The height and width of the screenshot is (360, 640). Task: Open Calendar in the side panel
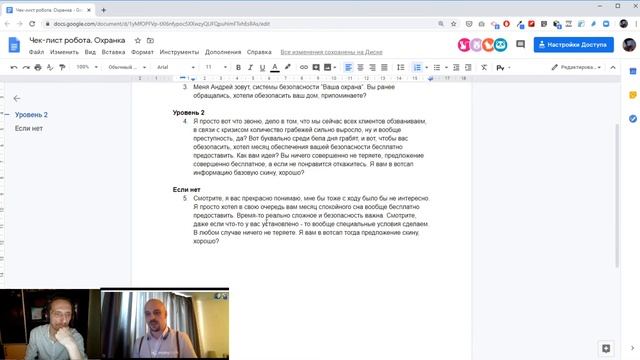(x=633, y=71)
